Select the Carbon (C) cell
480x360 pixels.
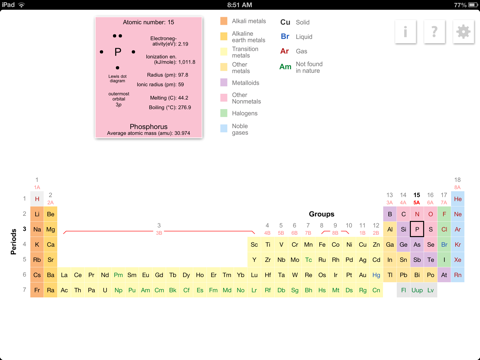403,214
